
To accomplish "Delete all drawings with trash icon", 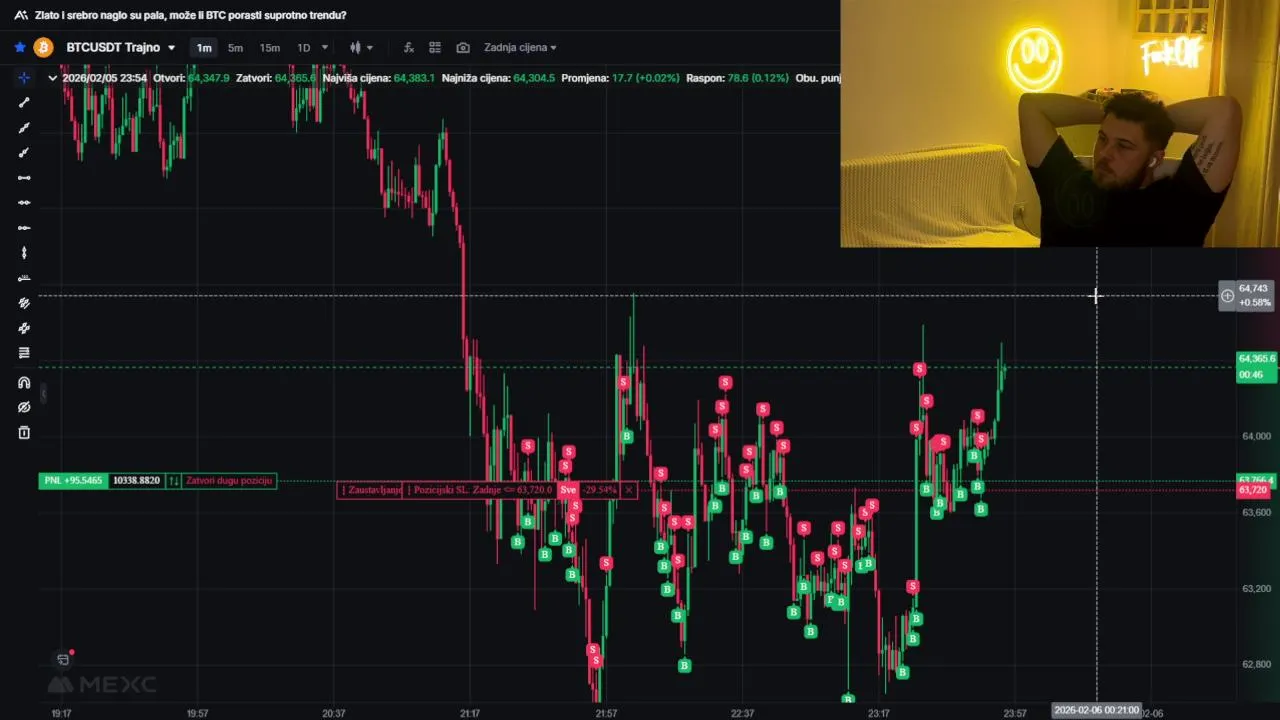I will point(24,433).
